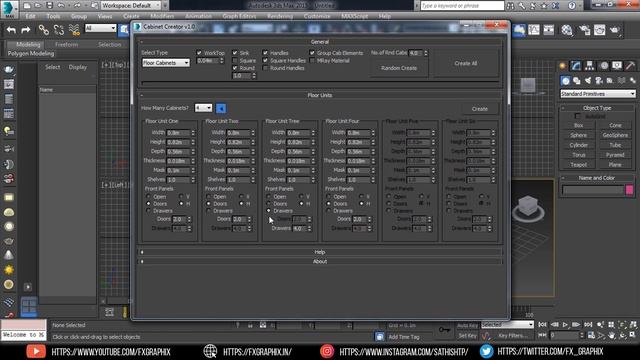Click the Rendered Frame Window icon

coord(600,30)
